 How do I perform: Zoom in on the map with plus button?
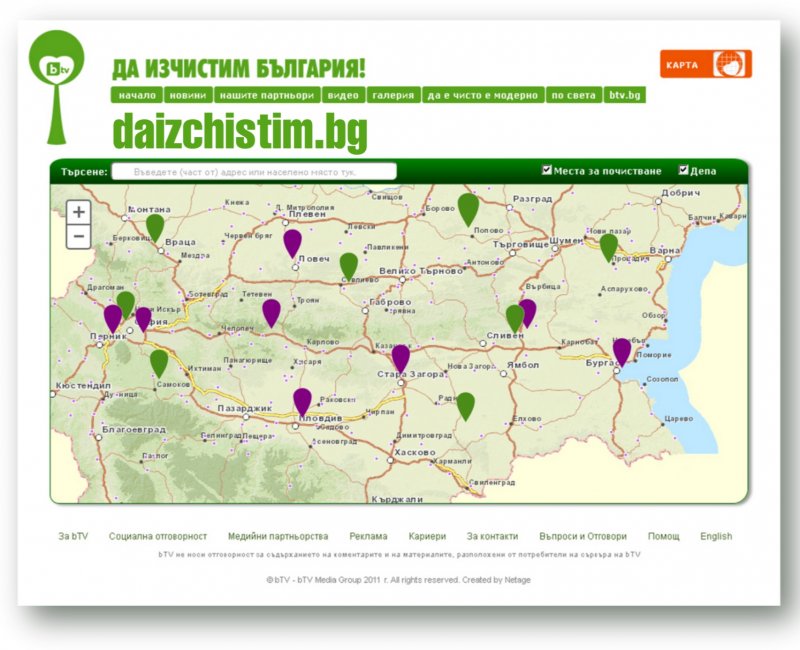tap(79, 212)
